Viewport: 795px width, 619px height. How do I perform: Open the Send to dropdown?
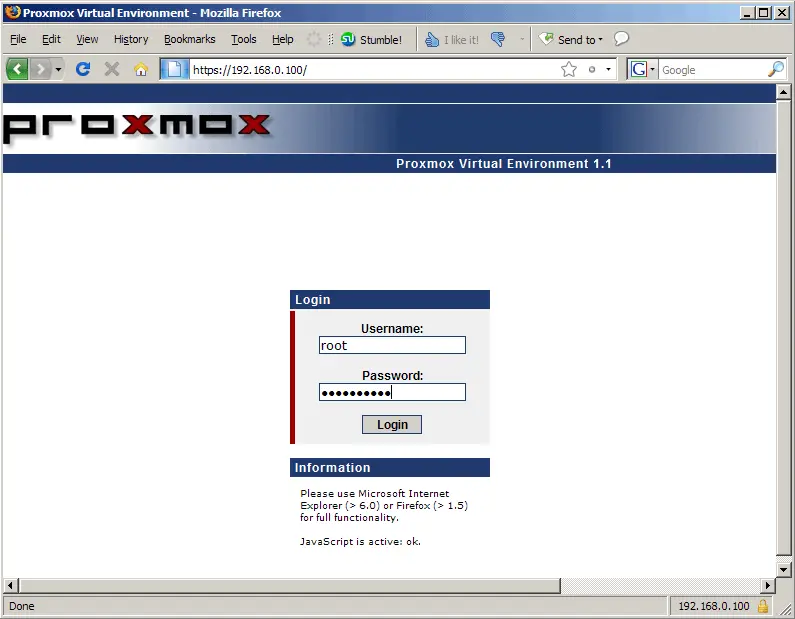571,39
